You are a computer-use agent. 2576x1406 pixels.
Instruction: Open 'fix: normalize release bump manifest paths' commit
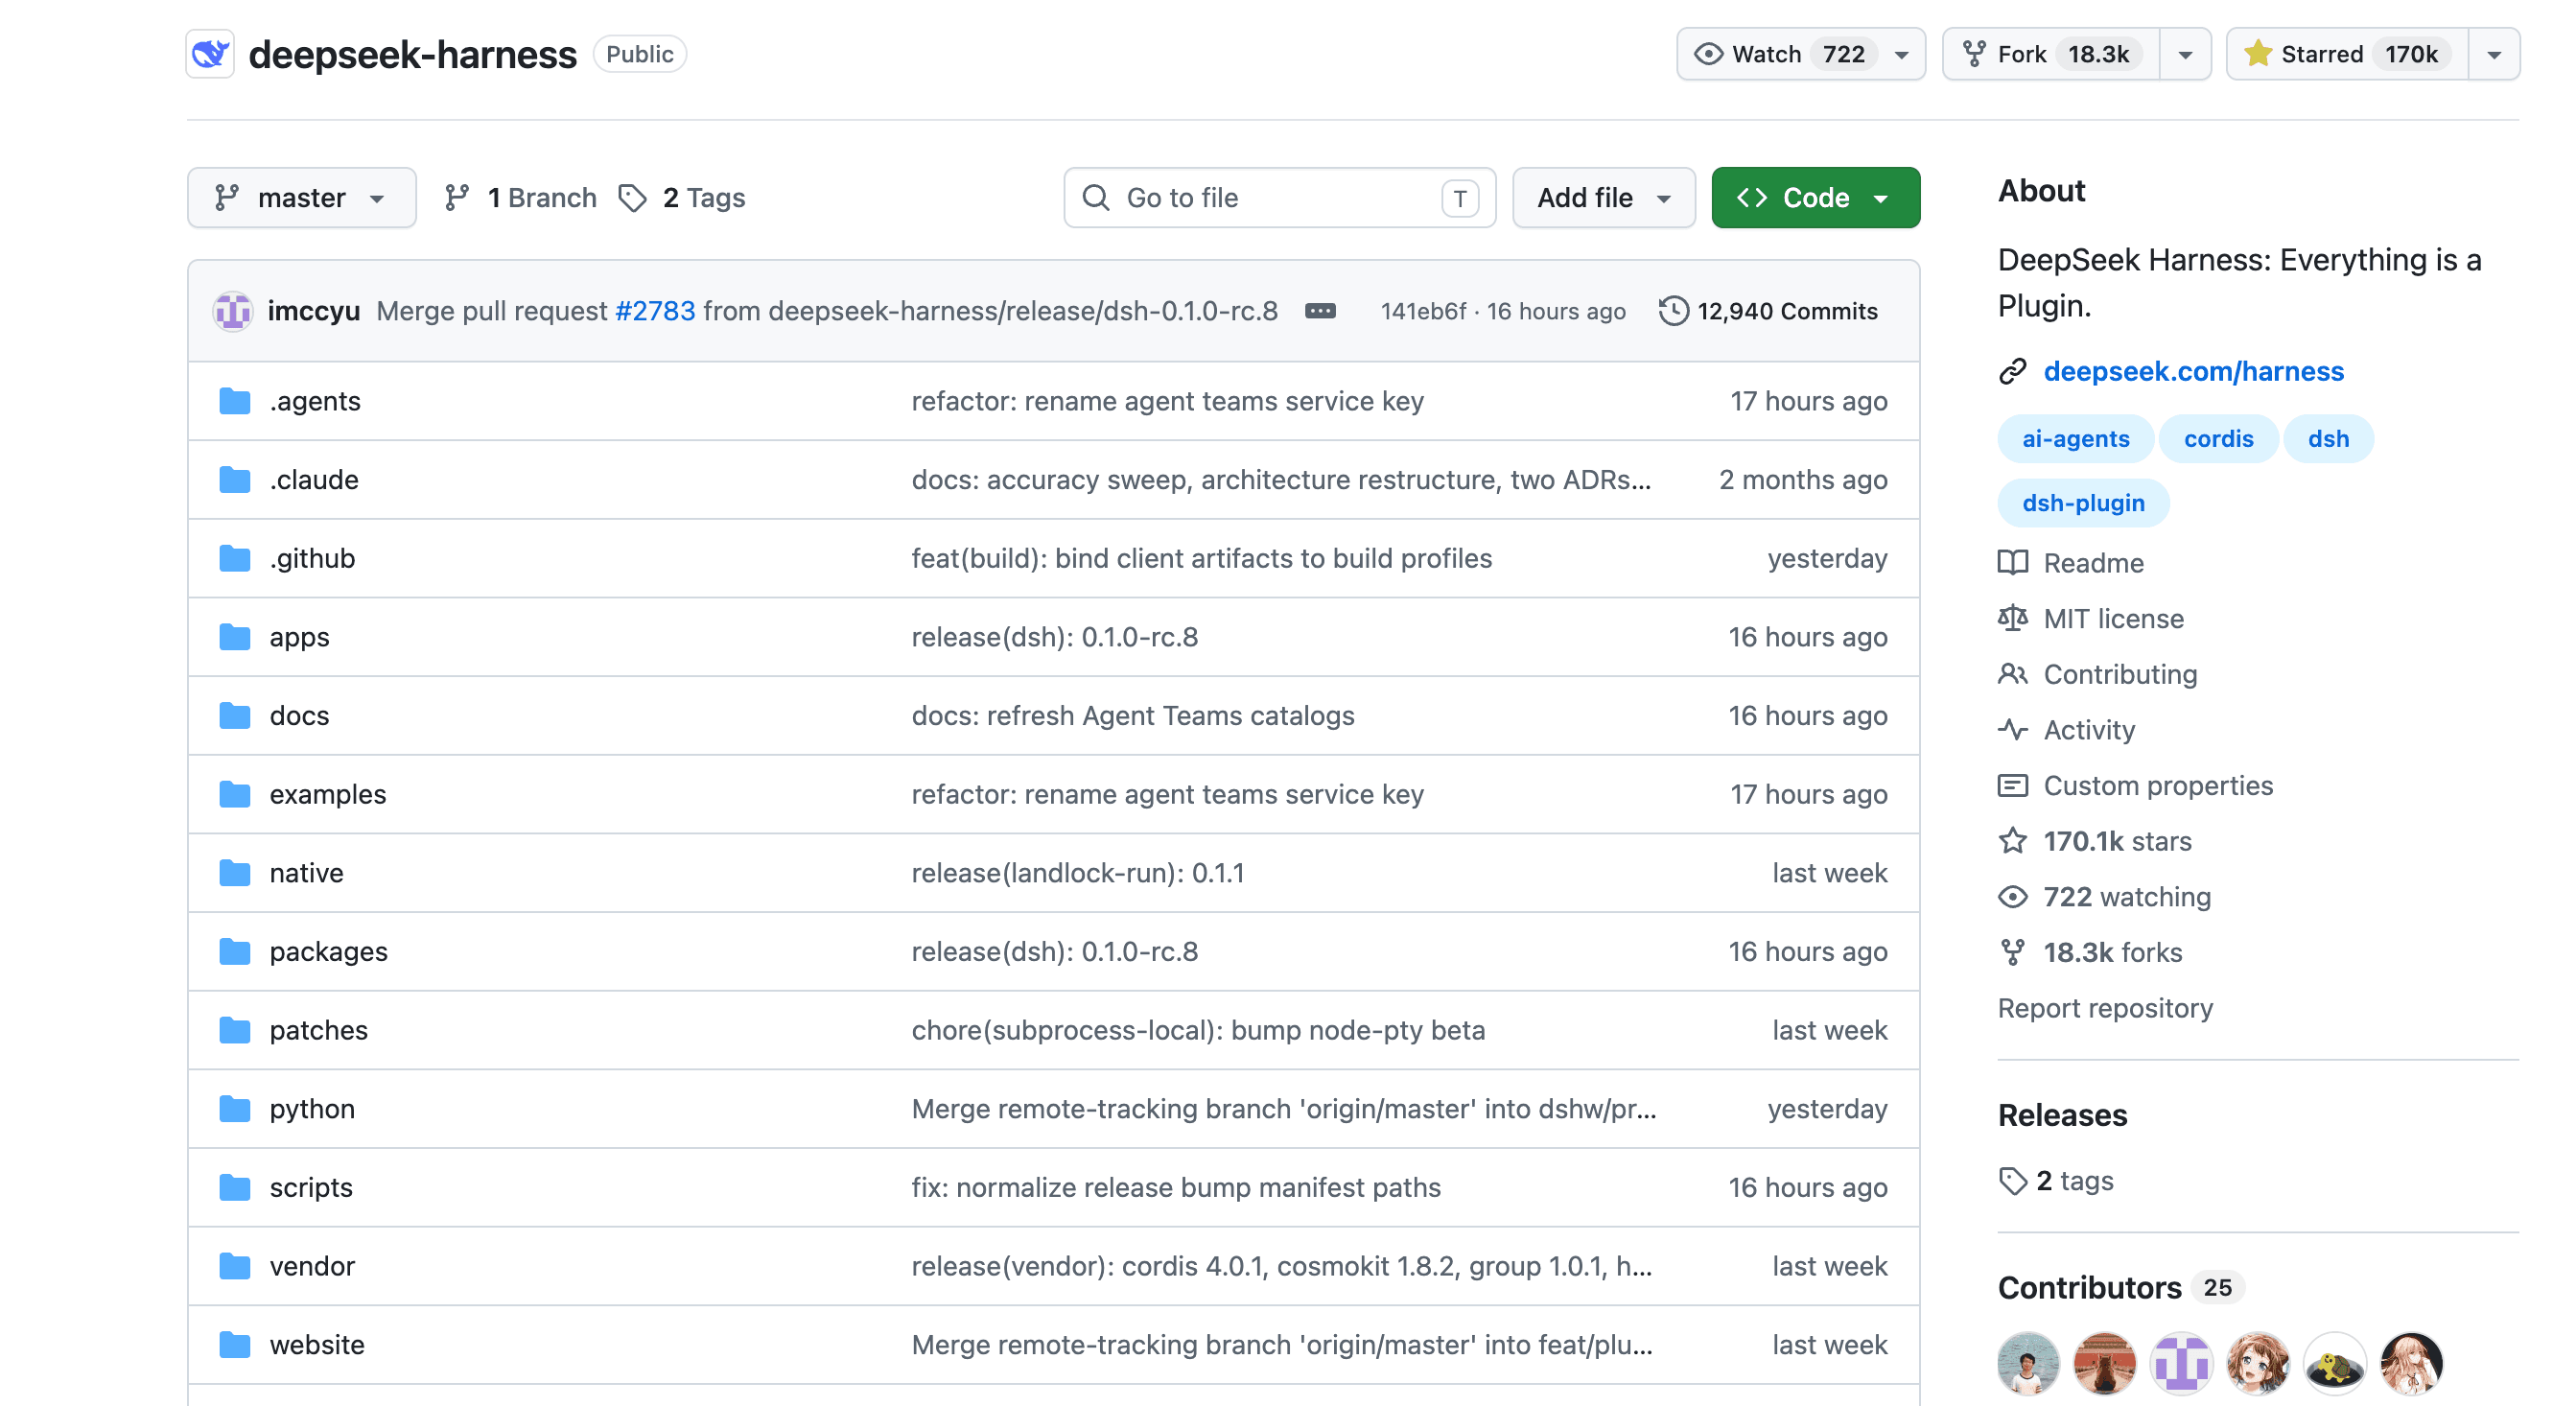[x=1176, y=1188]
